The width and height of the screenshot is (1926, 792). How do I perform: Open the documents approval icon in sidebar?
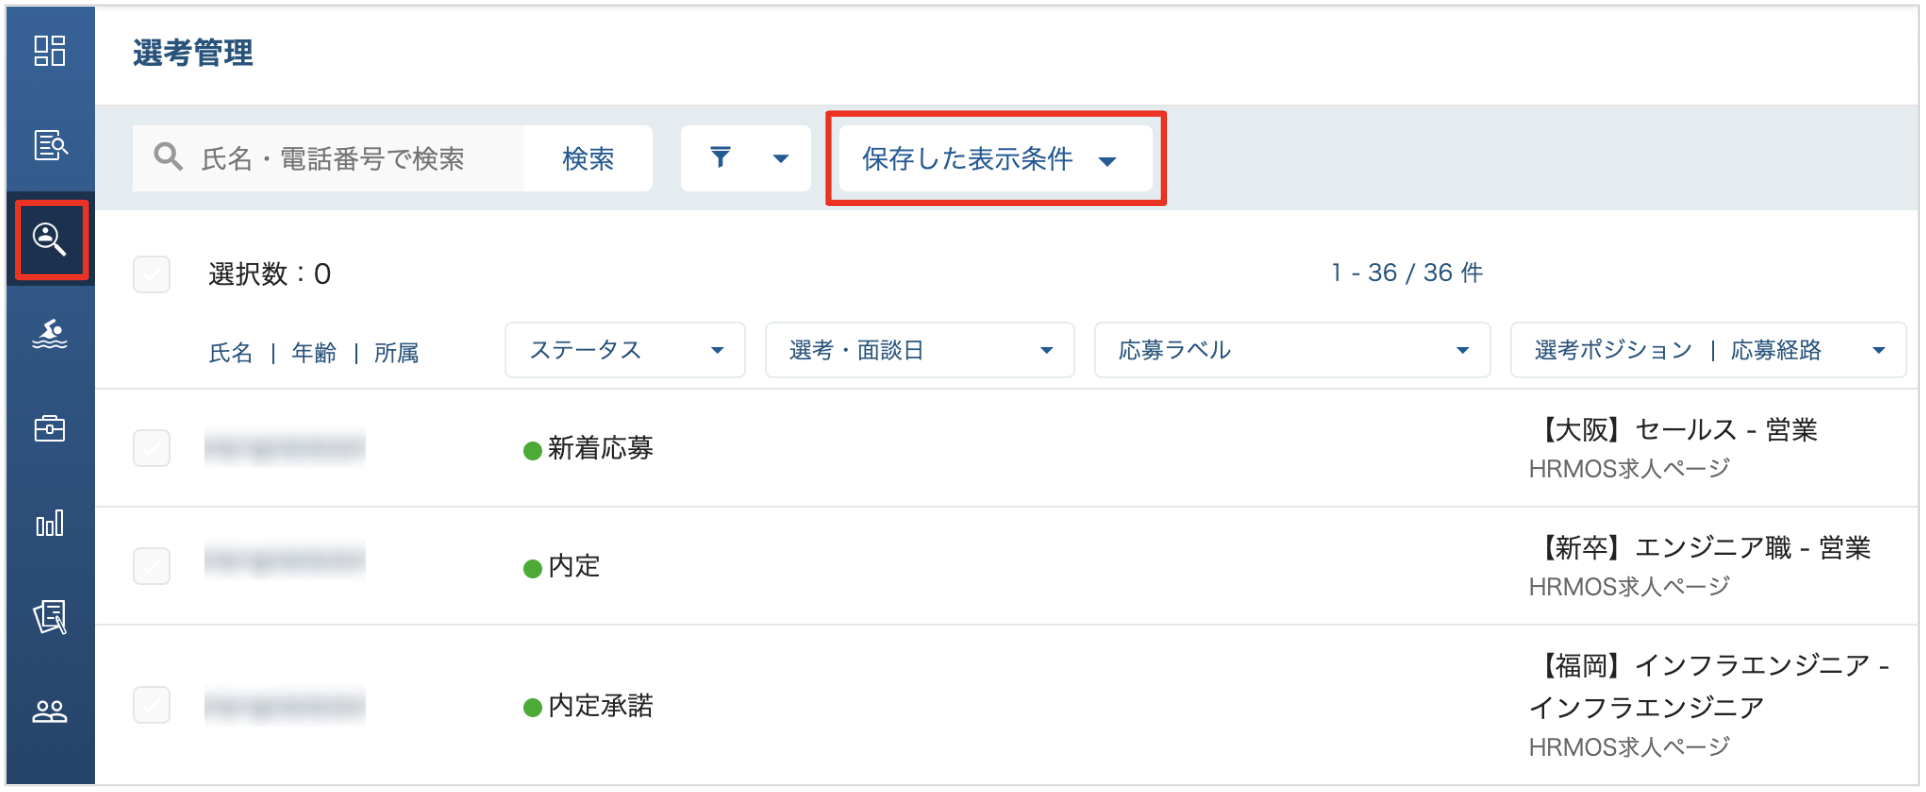[50, 617]
